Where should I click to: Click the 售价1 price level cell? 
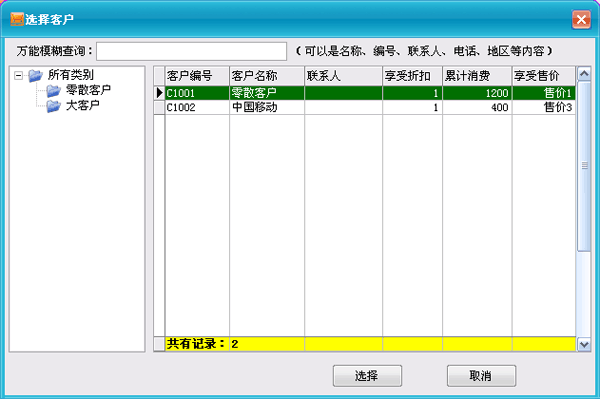(x=544, y=93)
